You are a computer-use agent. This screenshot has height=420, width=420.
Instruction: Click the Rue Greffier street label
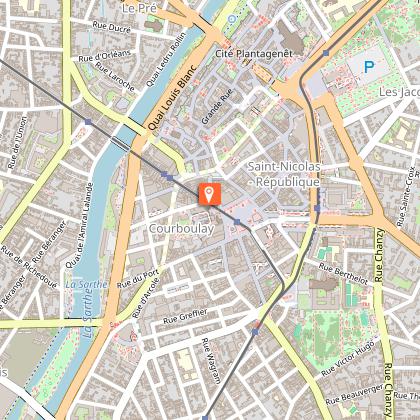coord(185,316)
